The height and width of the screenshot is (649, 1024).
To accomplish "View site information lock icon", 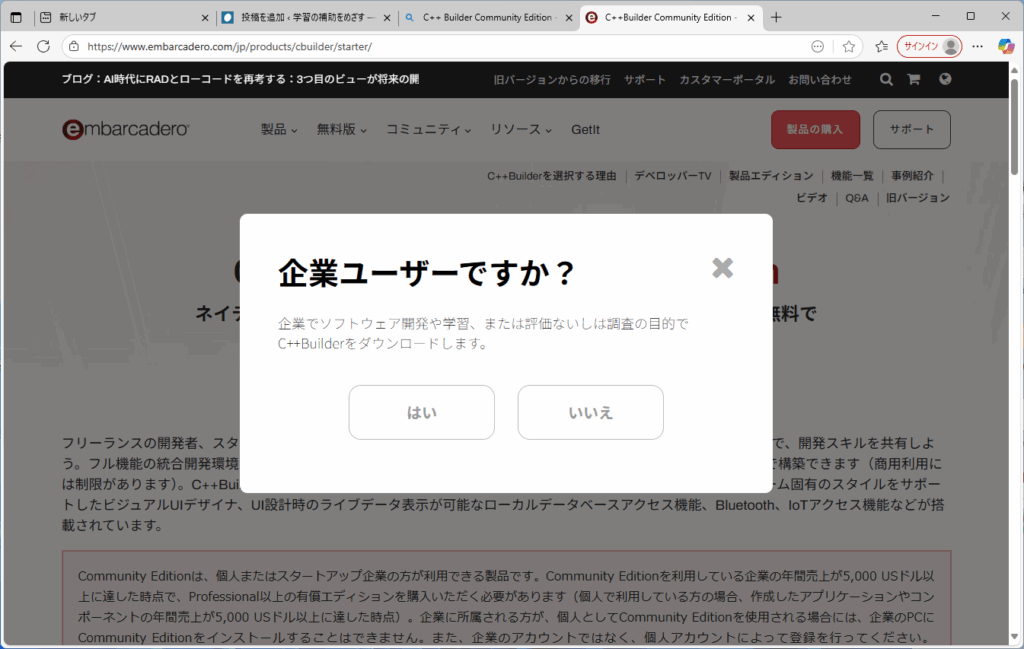I will click(74, 46).
